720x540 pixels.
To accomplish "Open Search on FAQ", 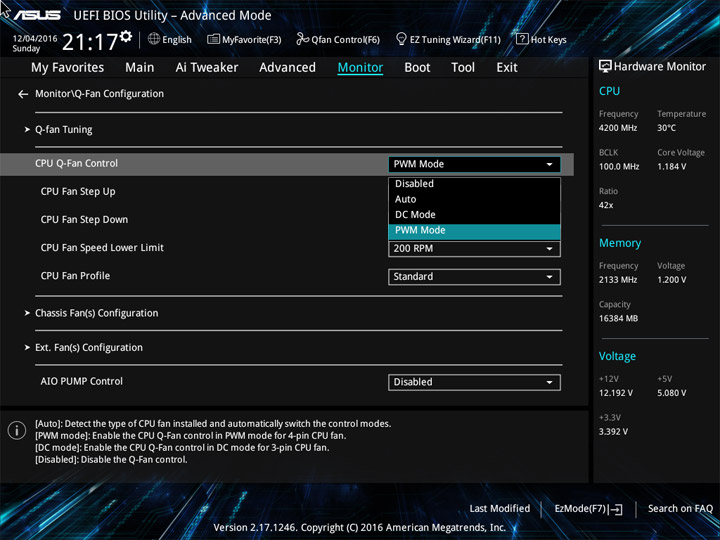I will pyautogui.click(x=680, y=509).
